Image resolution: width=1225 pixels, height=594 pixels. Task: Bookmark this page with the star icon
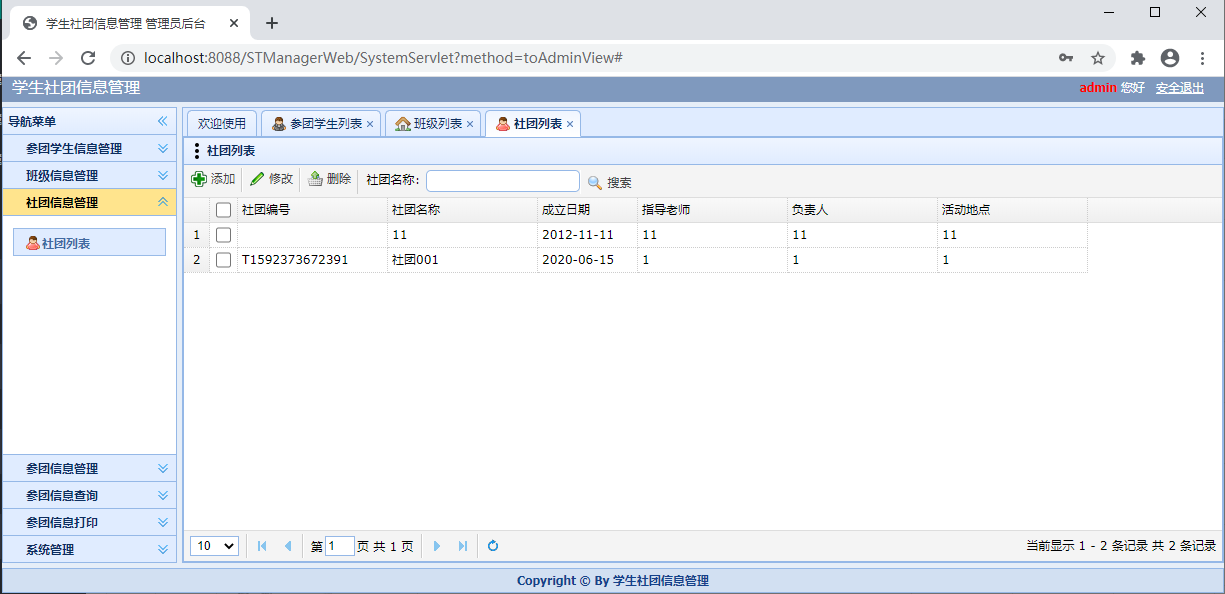coord(1097,58)
